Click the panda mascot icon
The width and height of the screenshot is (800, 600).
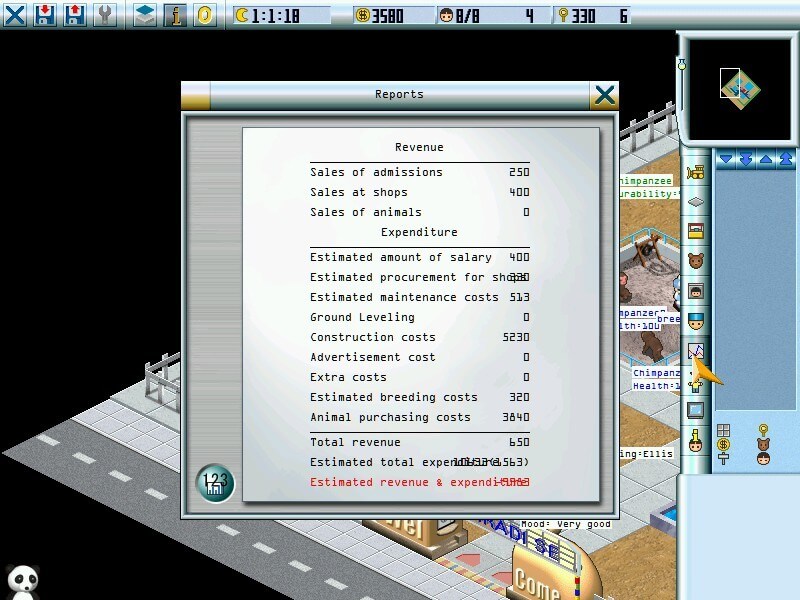pyautogui.click(x=23, y=581)
